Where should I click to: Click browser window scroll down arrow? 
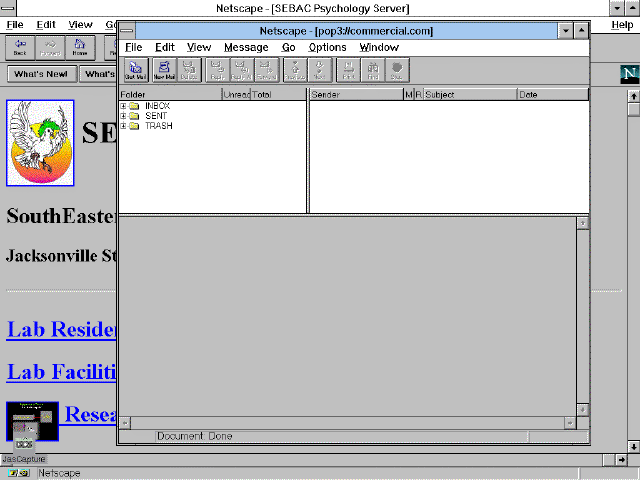[633, 447]
